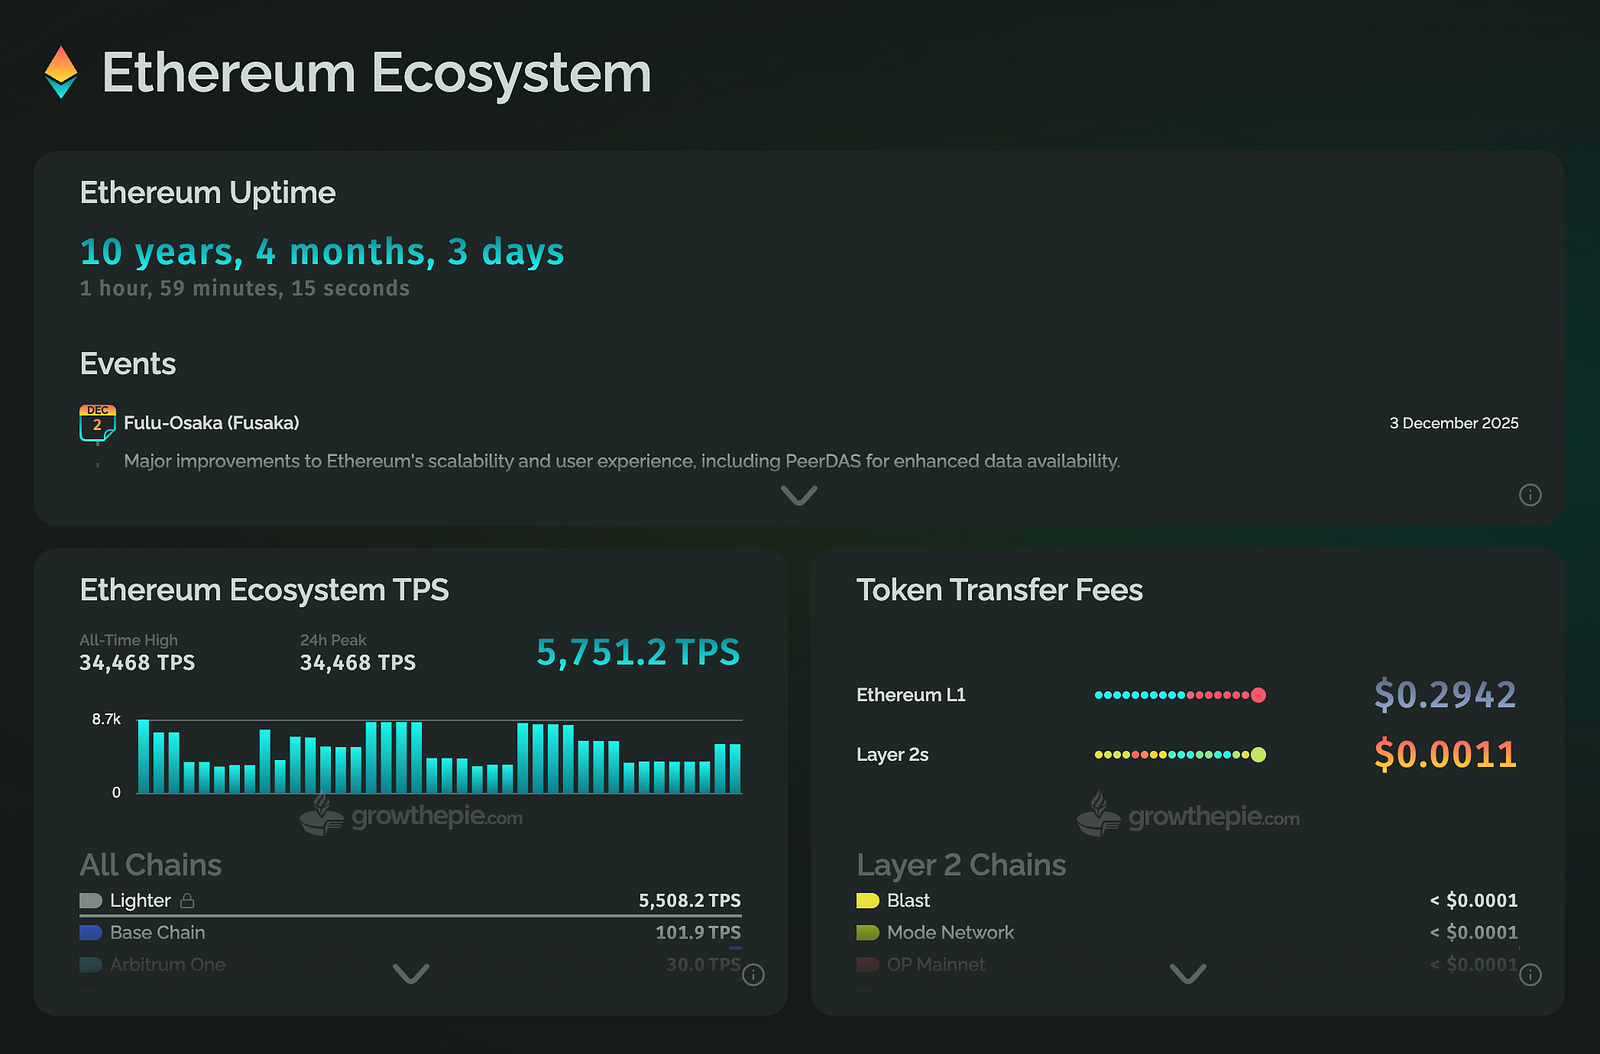Image resolution: width=1600 pixels, height=1054 pixels.
Task: Open info icon in Ethereum Uptime card
Action: click(x=1530, y=495)
